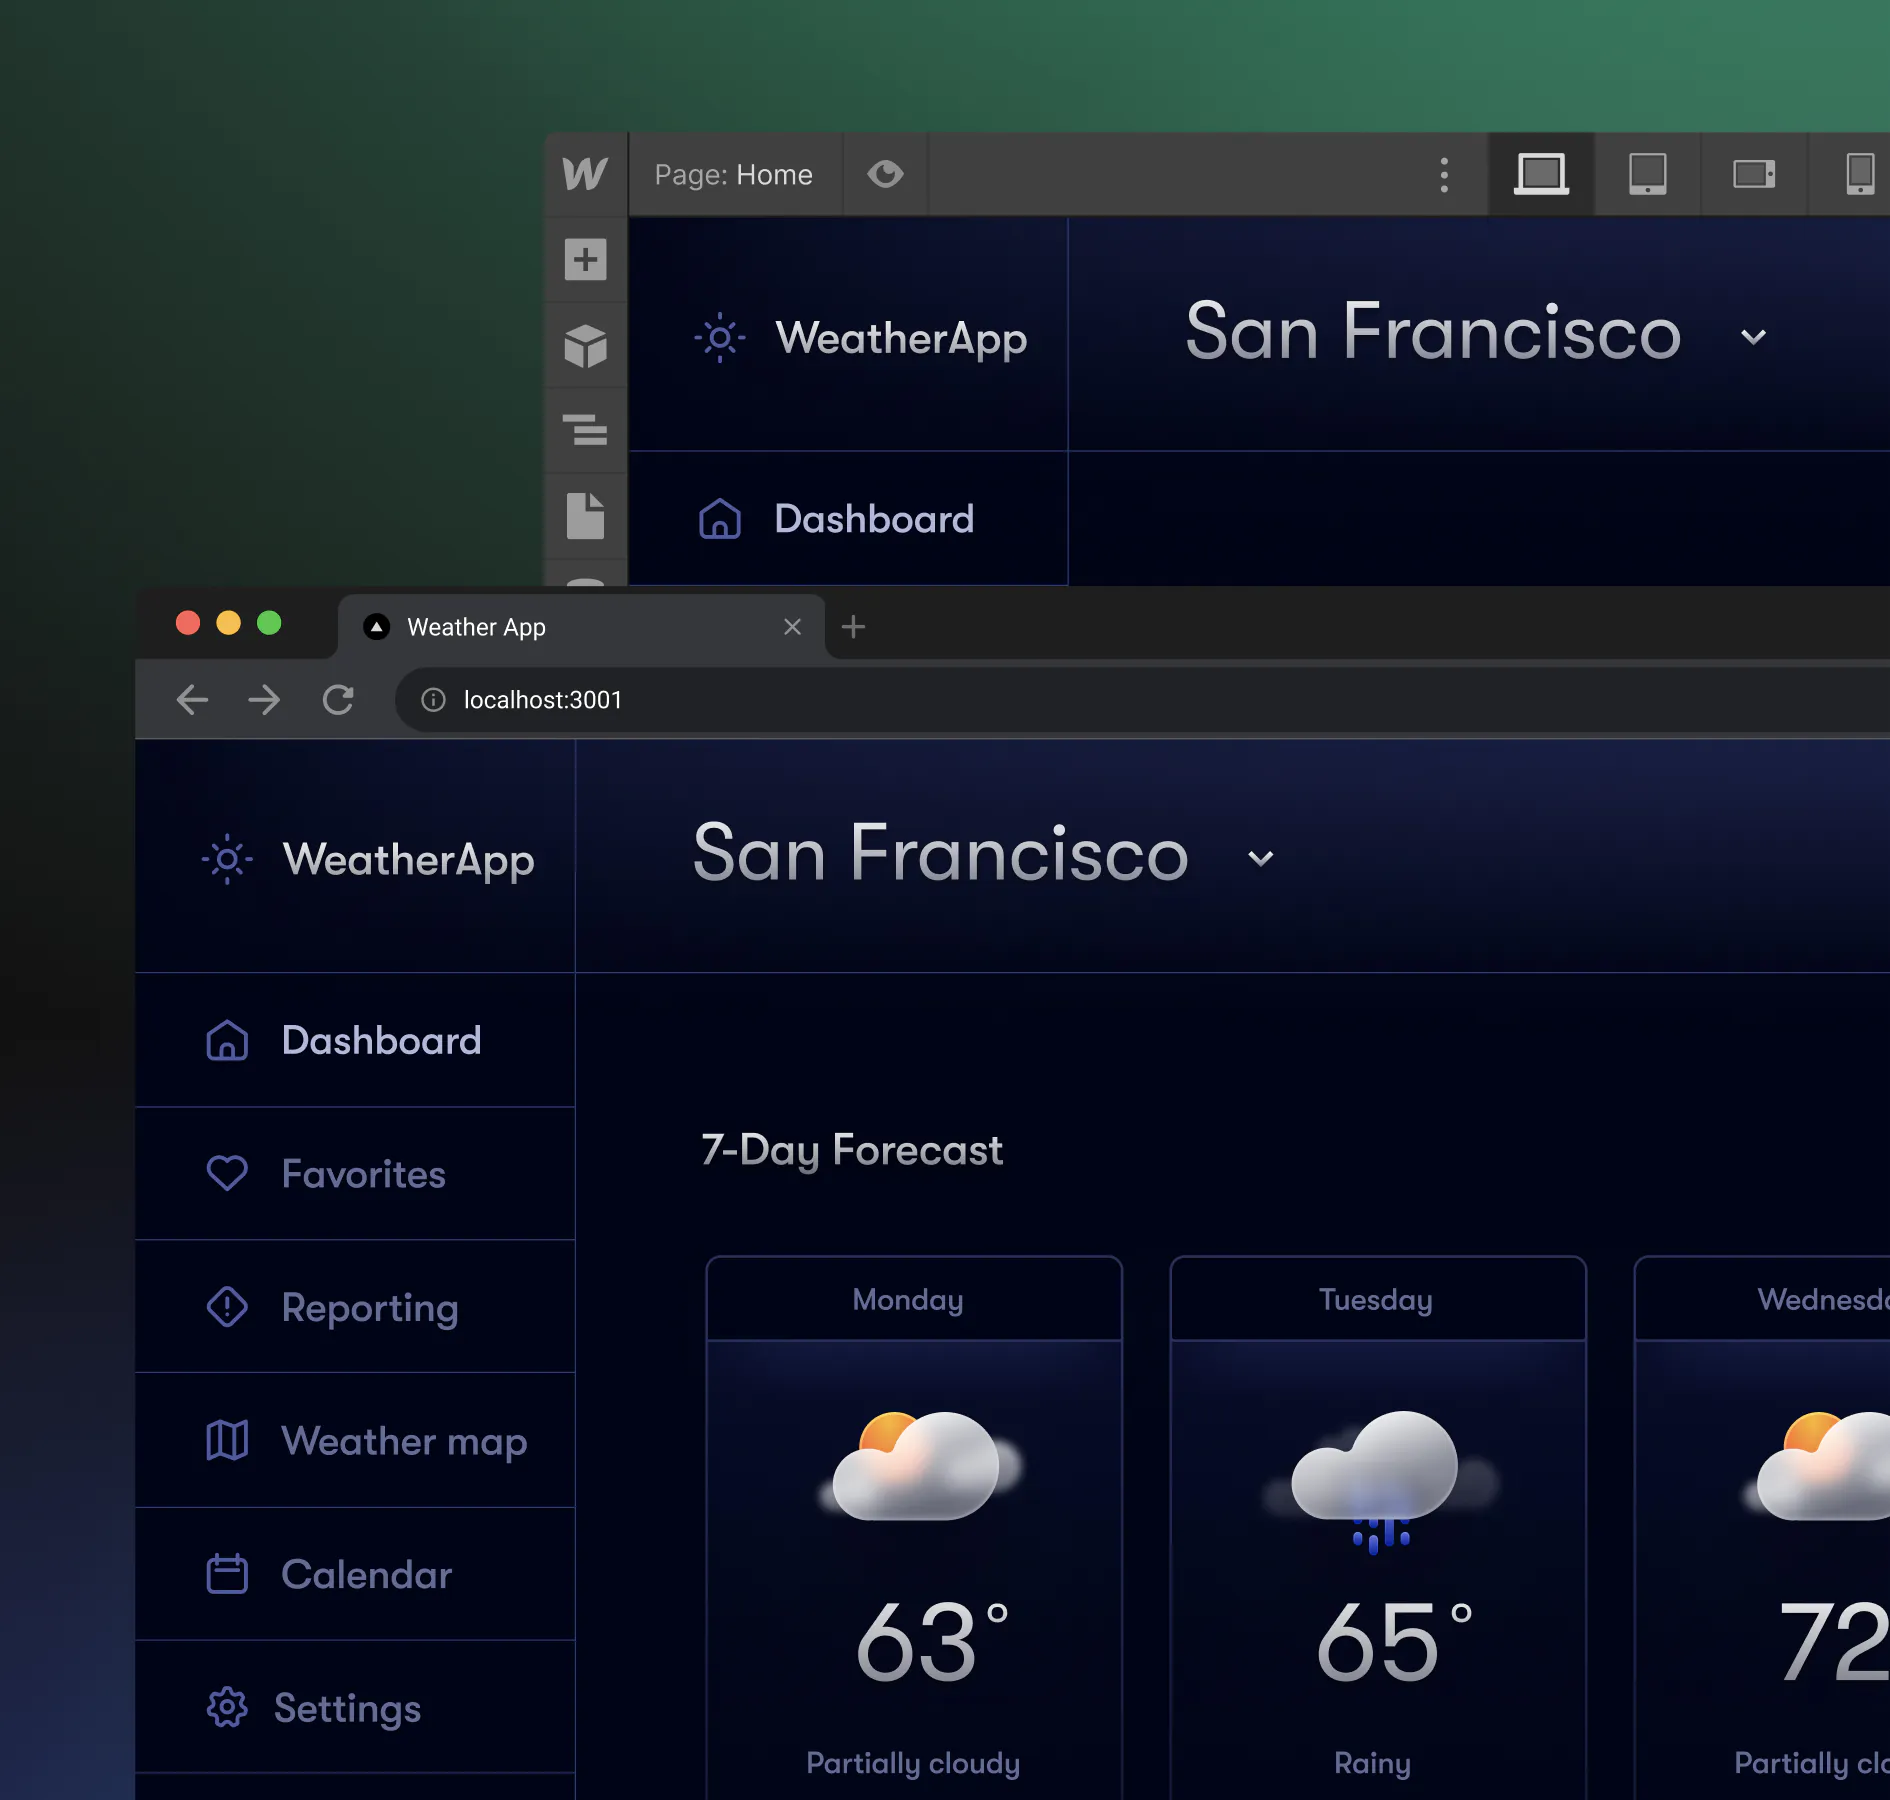Toggle the preview eye in Webflow toolbar
Image resolution: width=1890 pixels, height=1800 pixels.
[x=885, y=174]
